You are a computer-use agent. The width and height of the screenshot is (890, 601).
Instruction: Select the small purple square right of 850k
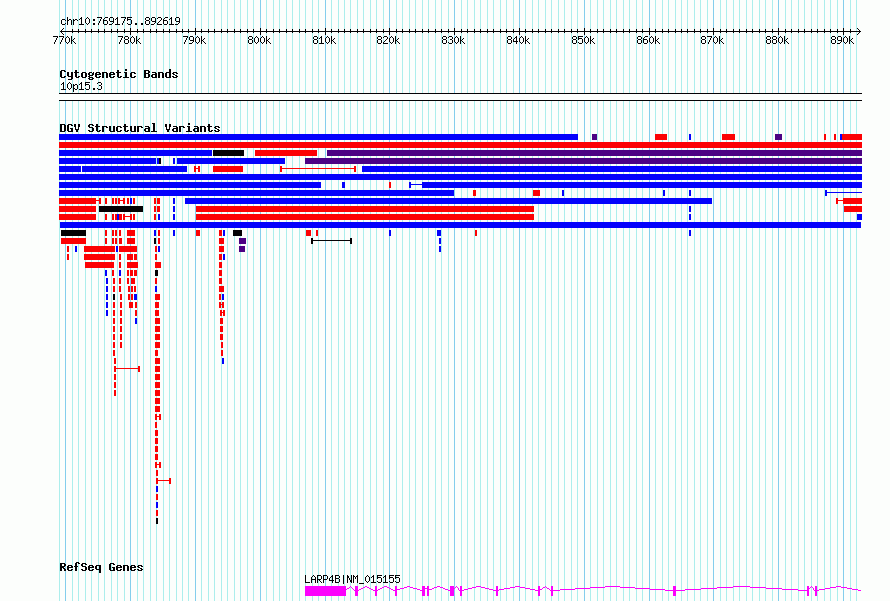pyautogui.click(x=594, y=137)
